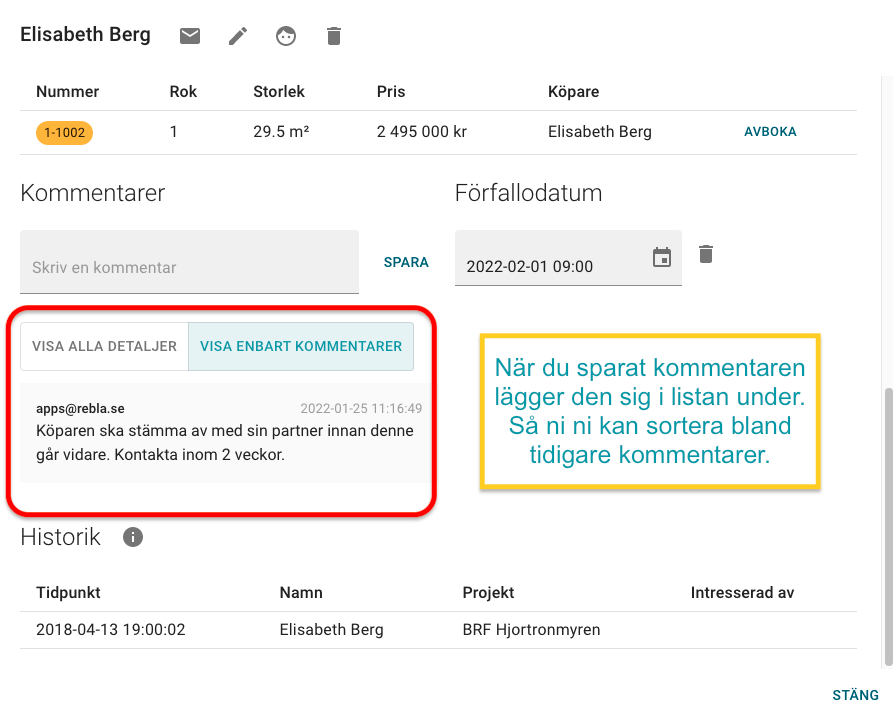Click the Skriv en kommentar input field
This screenshot has height=717, width=893.
(x=189, y=262)
